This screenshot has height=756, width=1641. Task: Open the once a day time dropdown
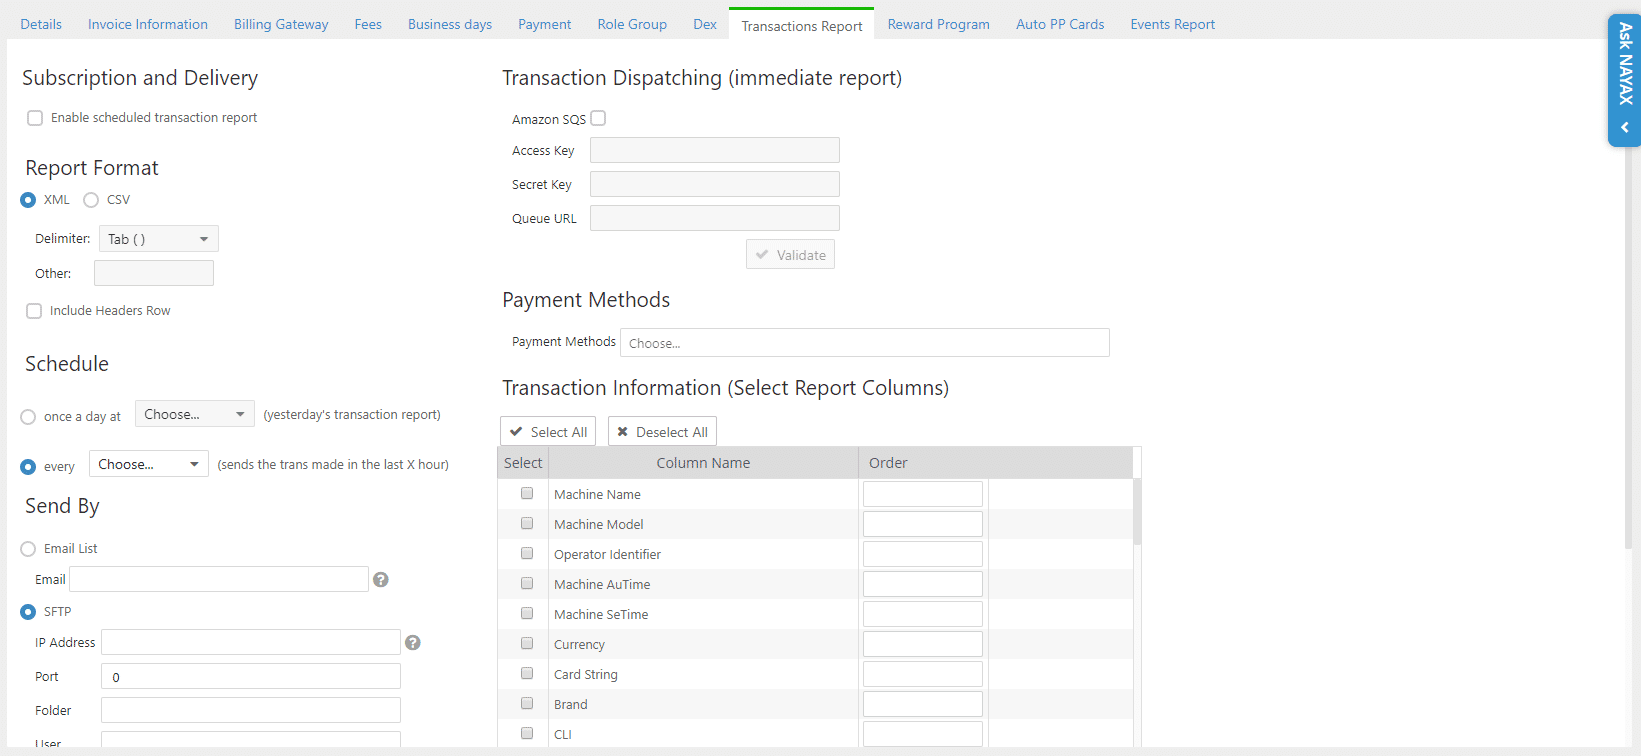pyautogui.click(x=194, y=414)
